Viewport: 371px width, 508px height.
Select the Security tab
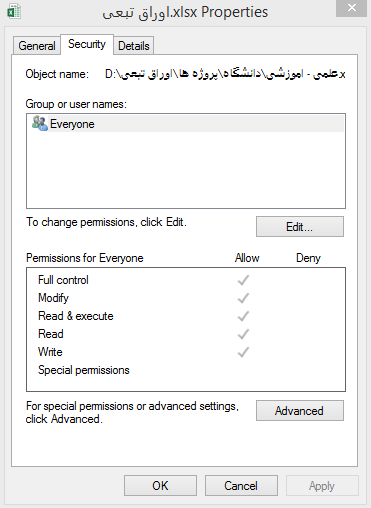[x=87, y=44]
